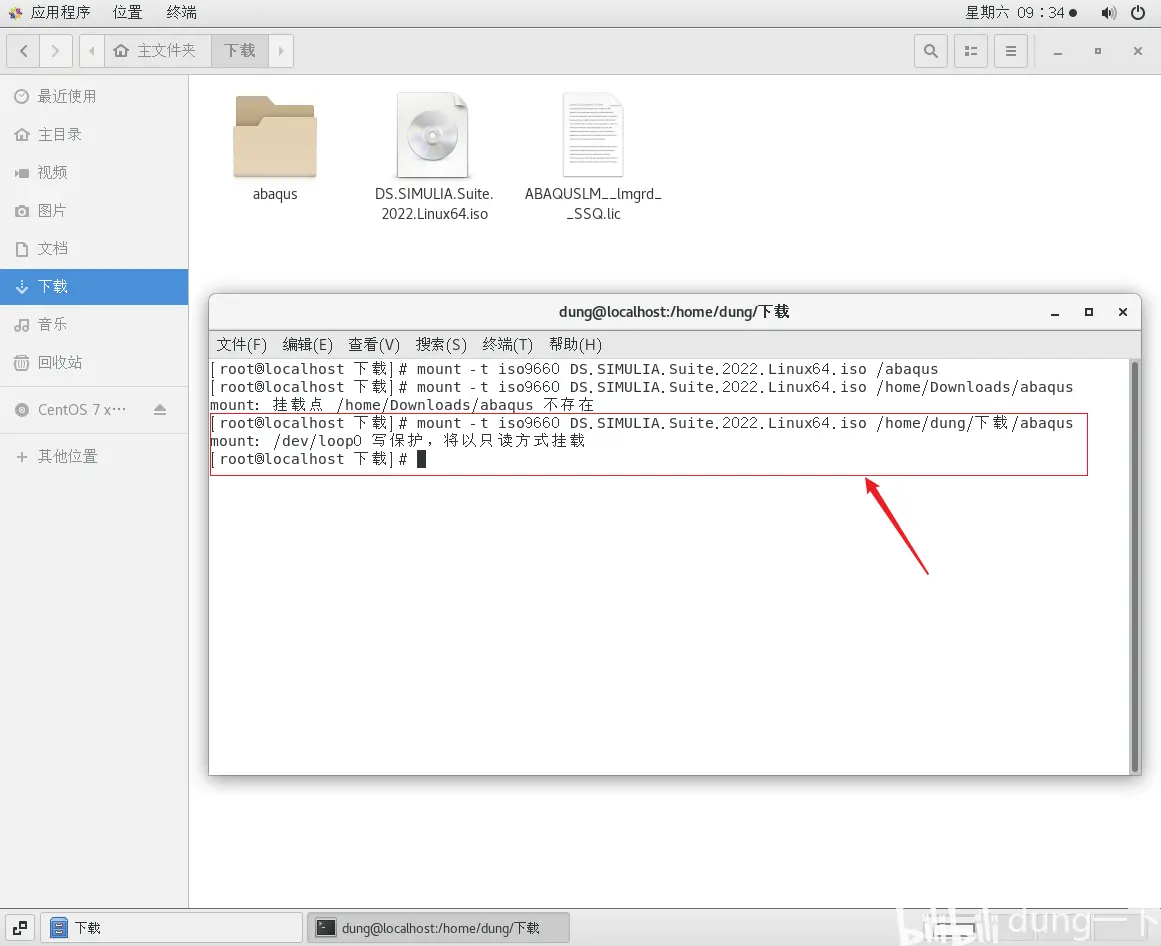
Task: Switch file manager to list view
Action: point(971,51)
